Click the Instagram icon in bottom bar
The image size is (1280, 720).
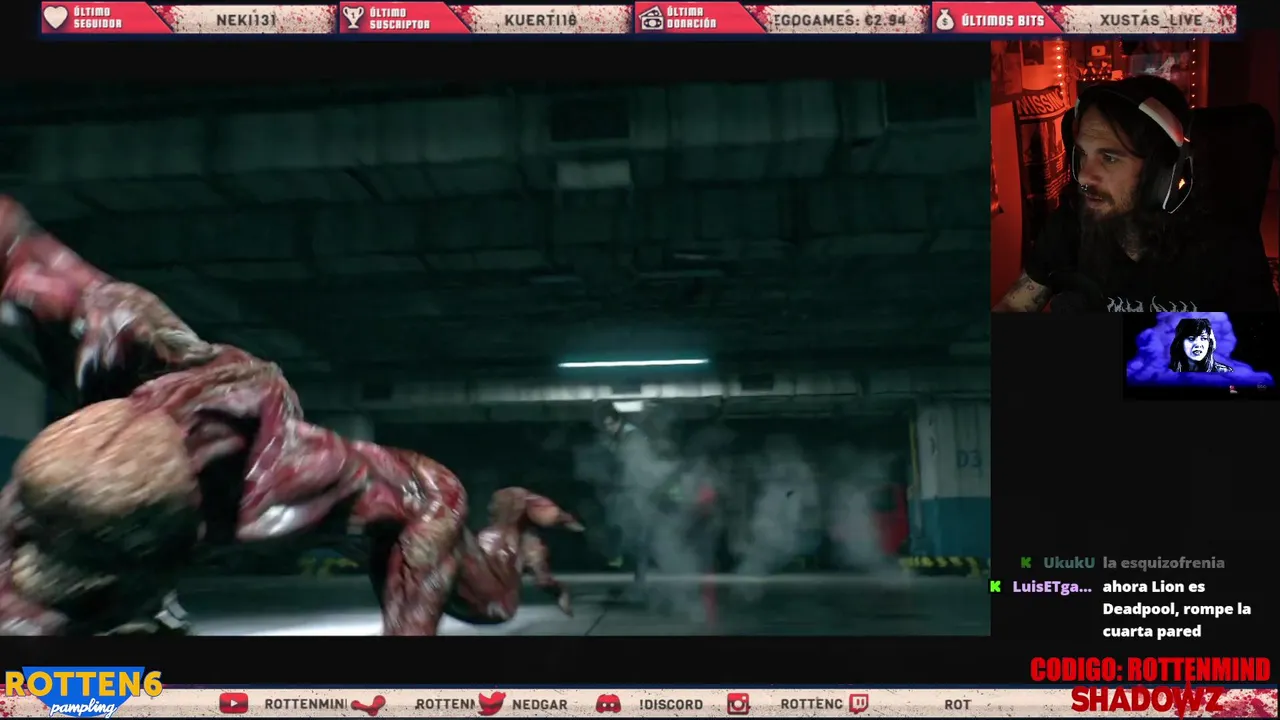pyautogui.click(x=738, y=704)
